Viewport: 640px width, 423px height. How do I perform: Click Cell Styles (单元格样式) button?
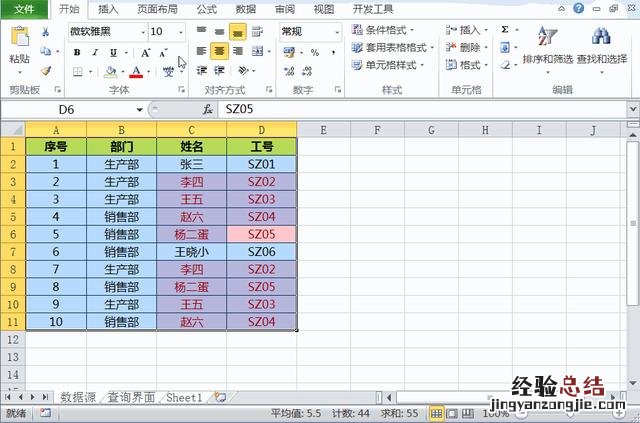click(389, 65)
